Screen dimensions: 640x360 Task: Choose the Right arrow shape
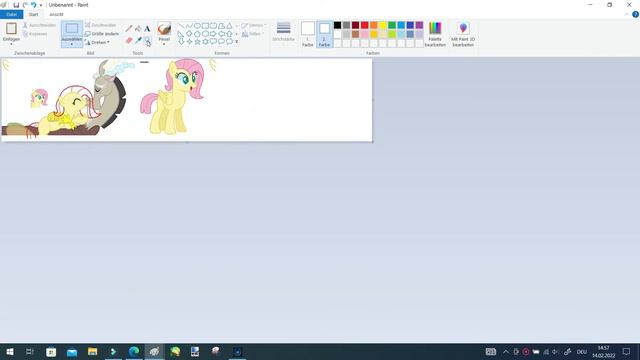(x=213, y=33)
